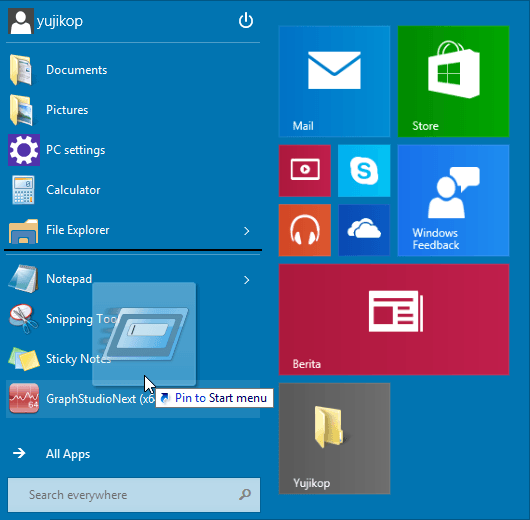Open Sticky Notes icon
This screenshot has height=520, width=530.
click(x=24, y=359)
